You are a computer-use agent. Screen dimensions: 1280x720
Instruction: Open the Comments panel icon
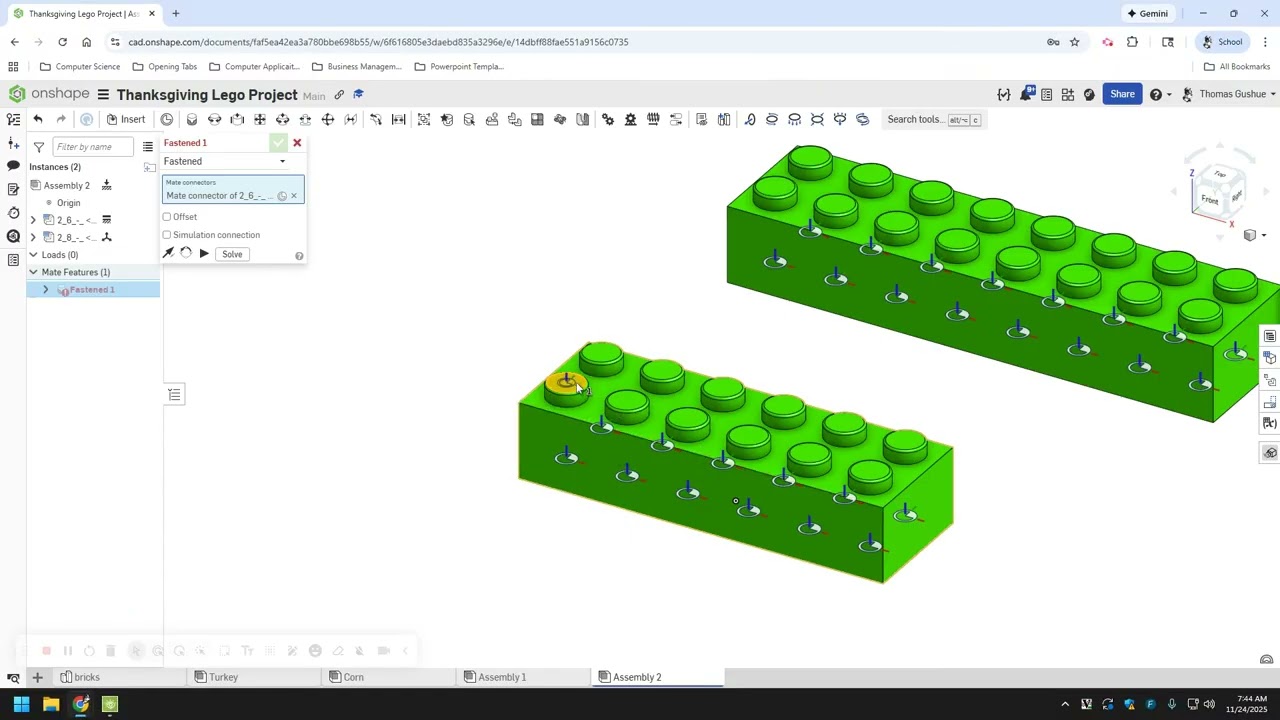tap(13, 166)
